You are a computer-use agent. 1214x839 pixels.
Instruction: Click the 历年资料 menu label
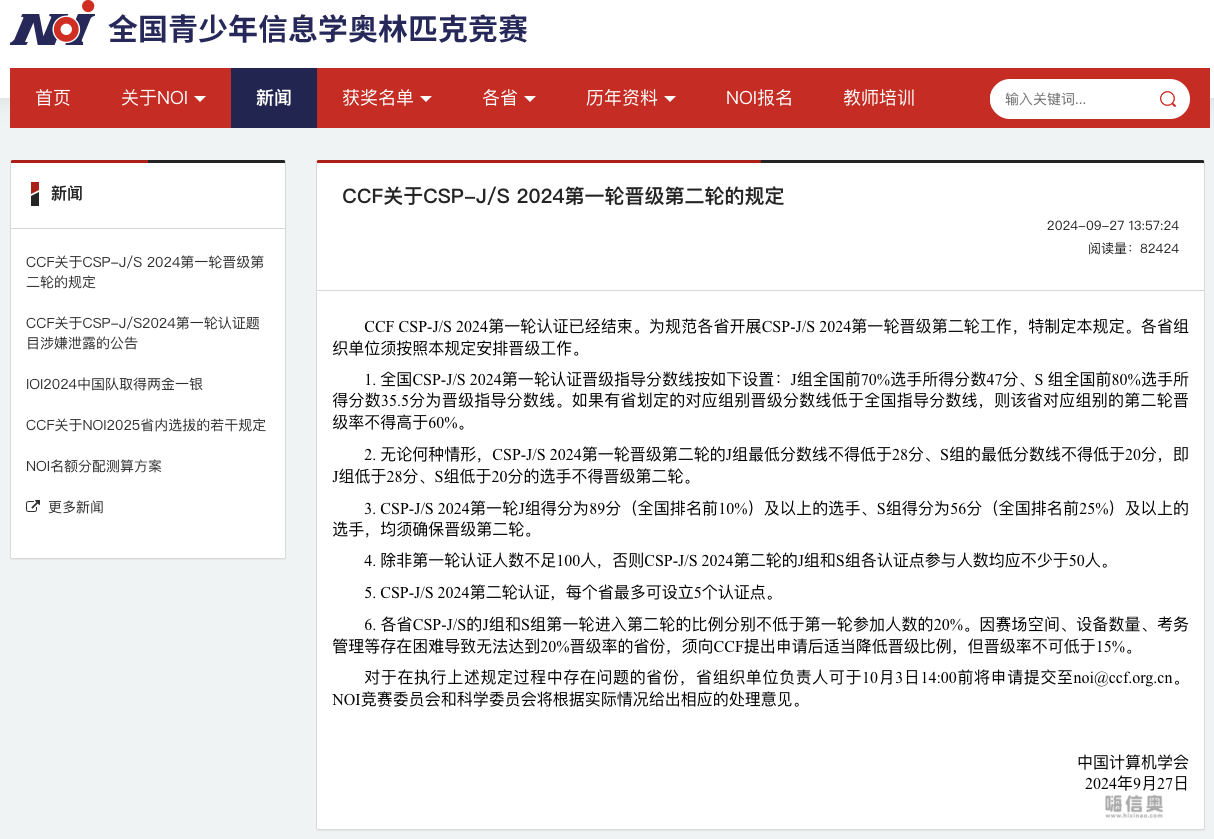[622, 98]
